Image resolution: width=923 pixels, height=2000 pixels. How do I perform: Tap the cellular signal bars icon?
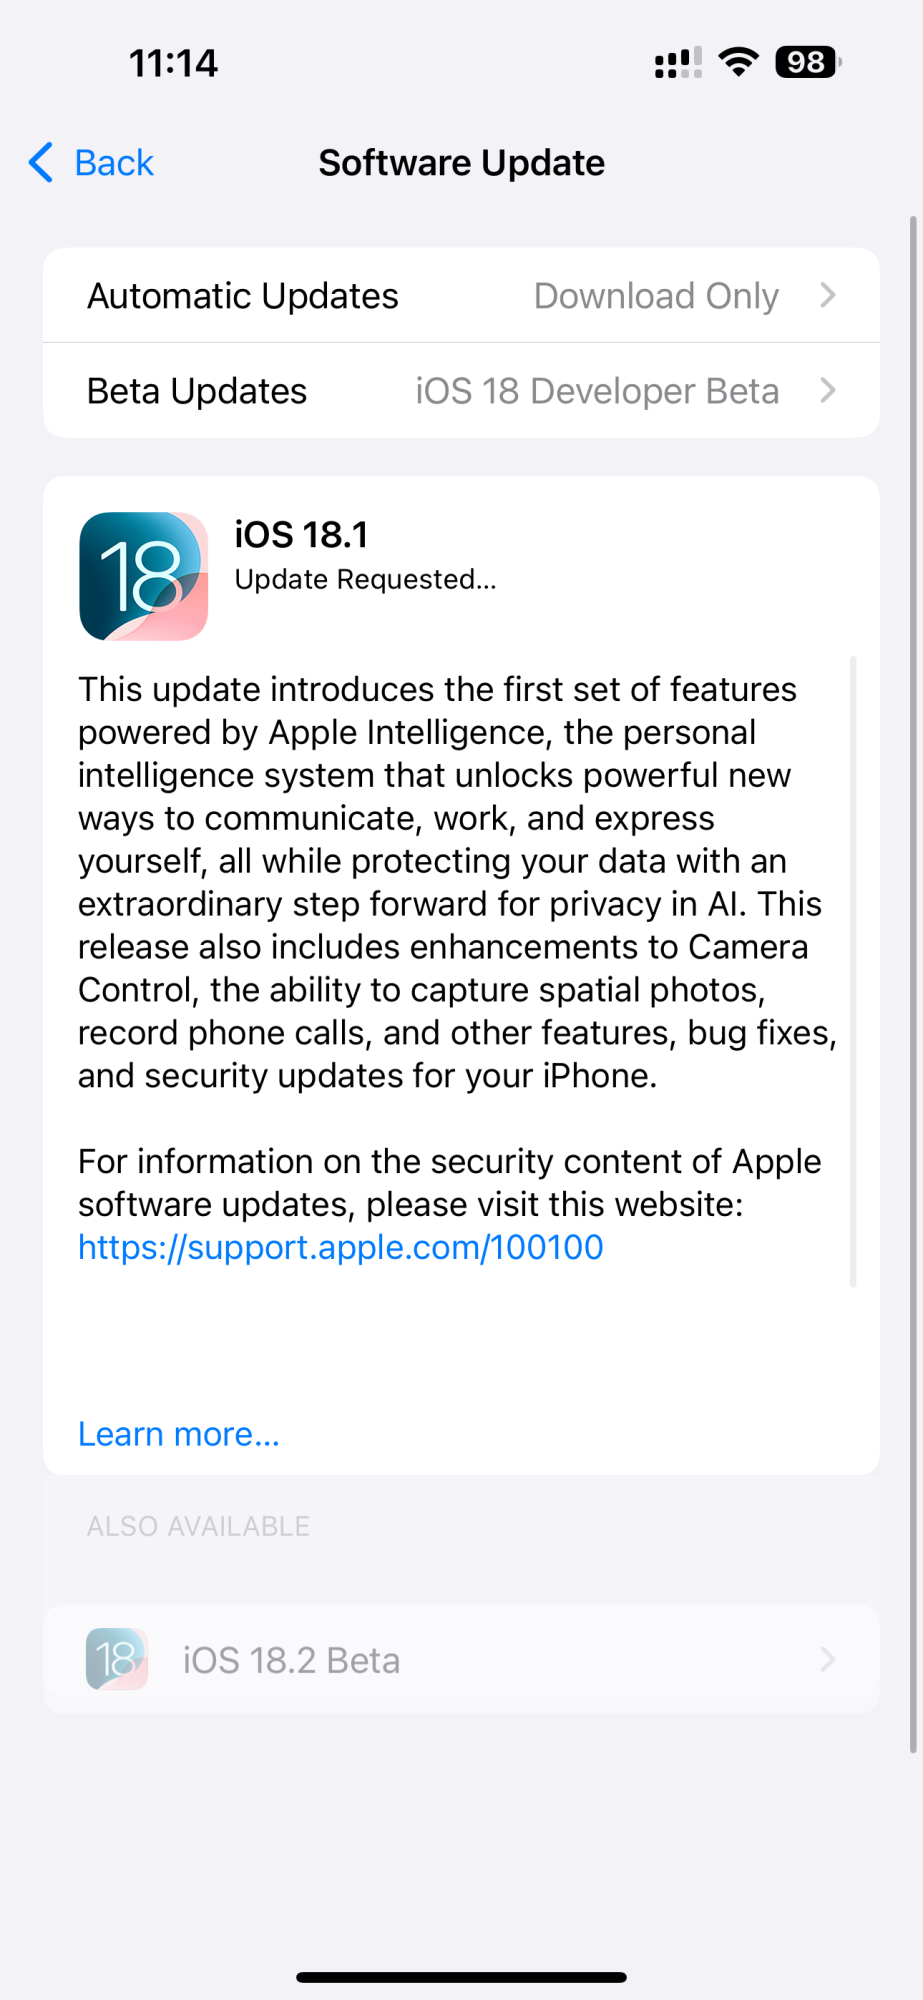[678, 63]
